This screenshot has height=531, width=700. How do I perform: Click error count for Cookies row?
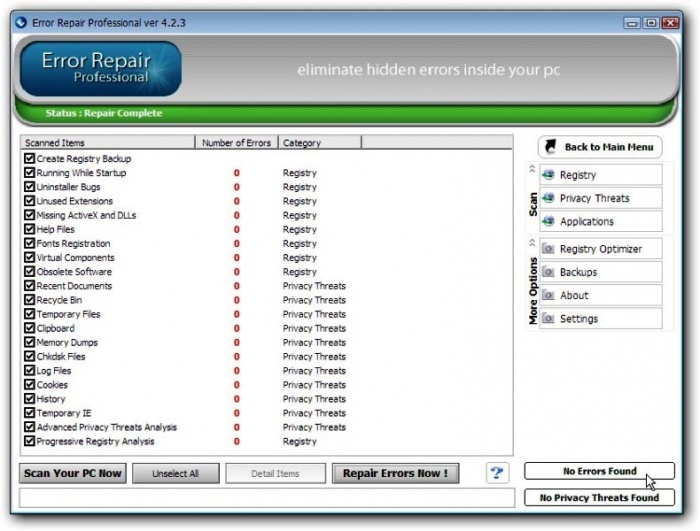[237, 385]
